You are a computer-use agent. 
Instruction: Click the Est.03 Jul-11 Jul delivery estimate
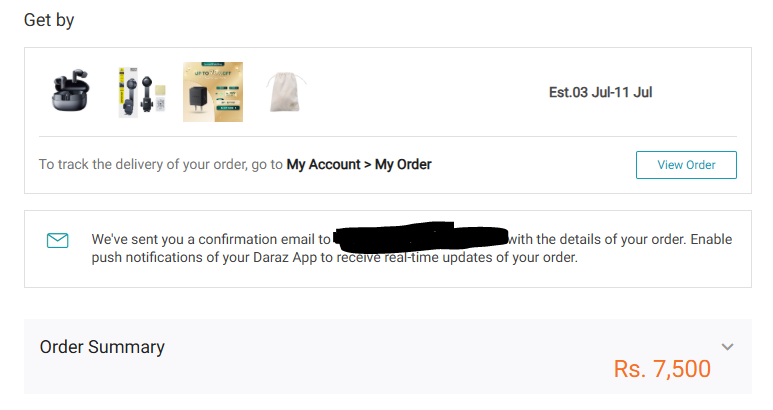click(600, 92)
